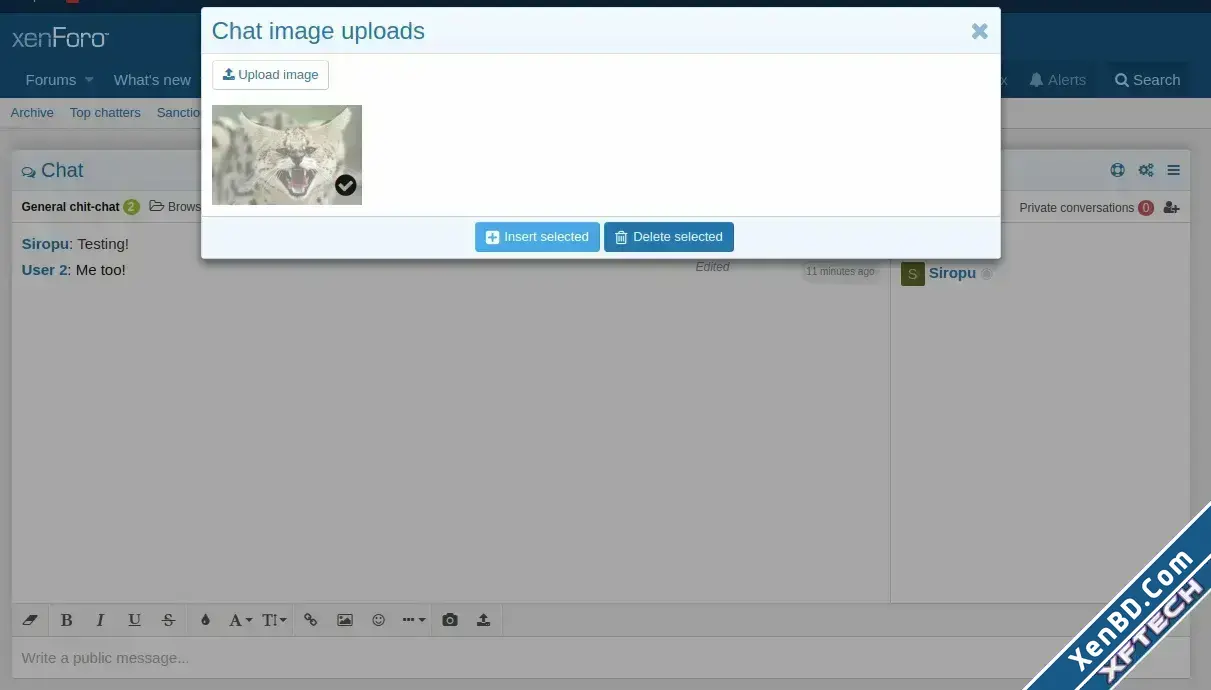The image size is (1211, 690).
Task: Open the text color droplet tool
Action: pyautogui.click(x=205, y=620)
